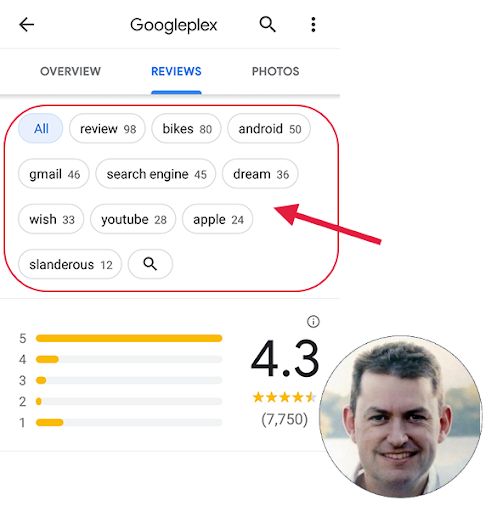
Task: Choose the gmail 46 chip
Action: (54, 174)
